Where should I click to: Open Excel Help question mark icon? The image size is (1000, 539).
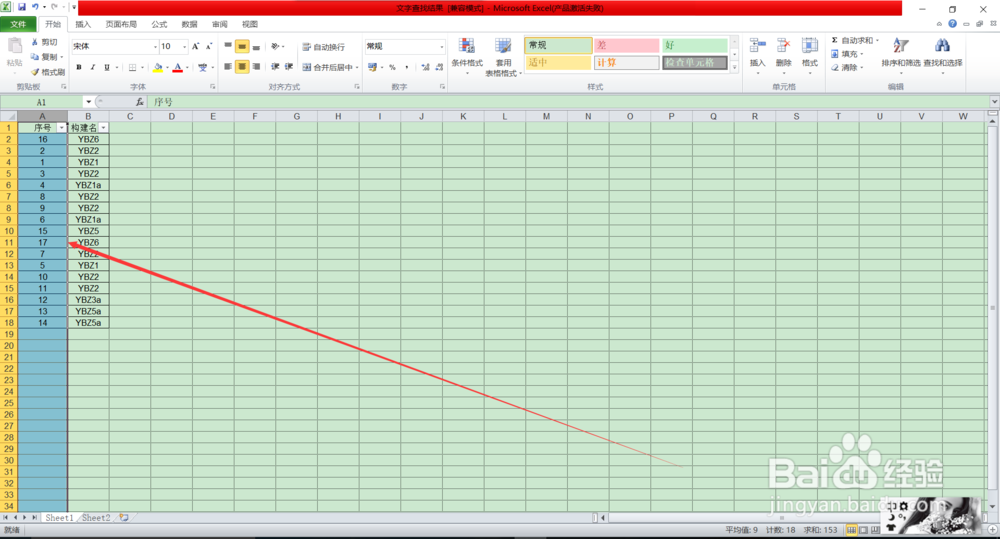pos(952,24)
